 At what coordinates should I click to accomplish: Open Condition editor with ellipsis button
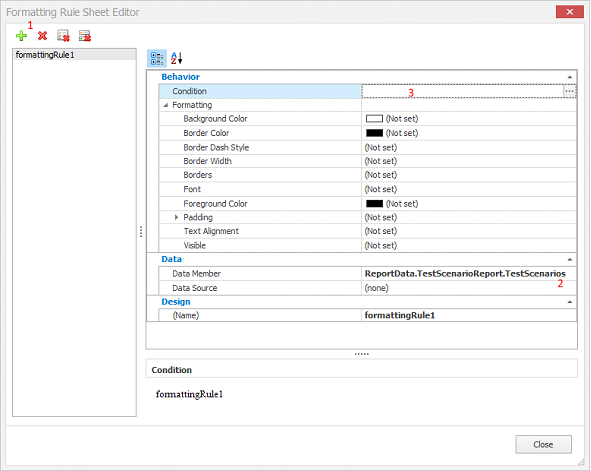point(570,91)
